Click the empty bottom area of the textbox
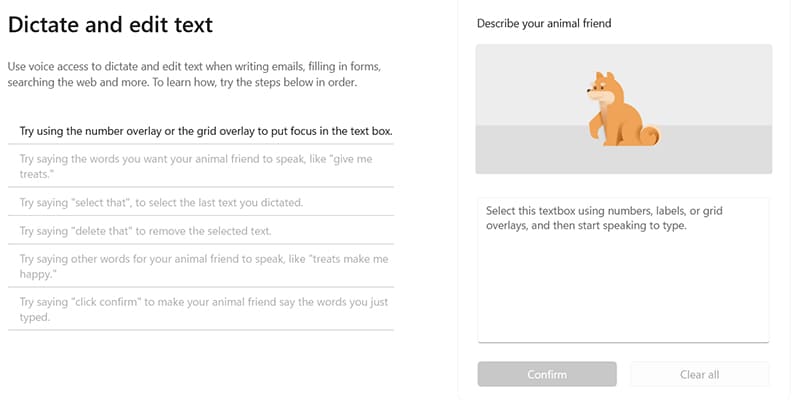 (x=623, y=310)
